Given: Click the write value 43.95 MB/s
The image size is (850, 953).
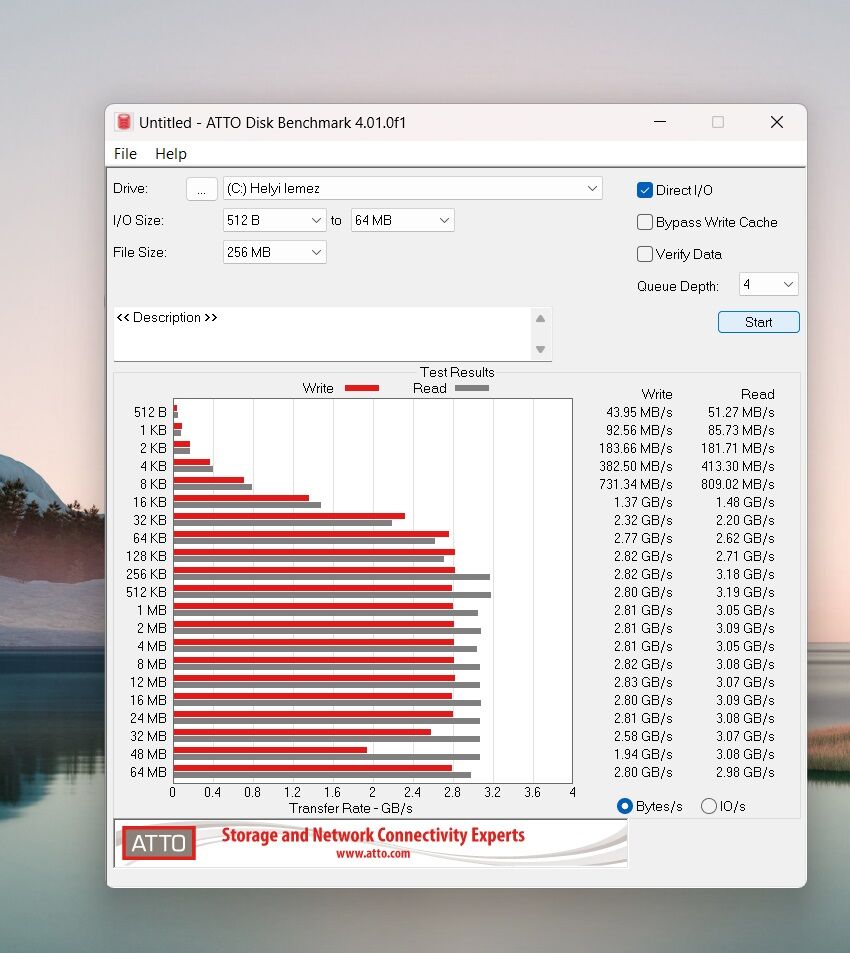Looking at the screenshot, I should (639, 412).
